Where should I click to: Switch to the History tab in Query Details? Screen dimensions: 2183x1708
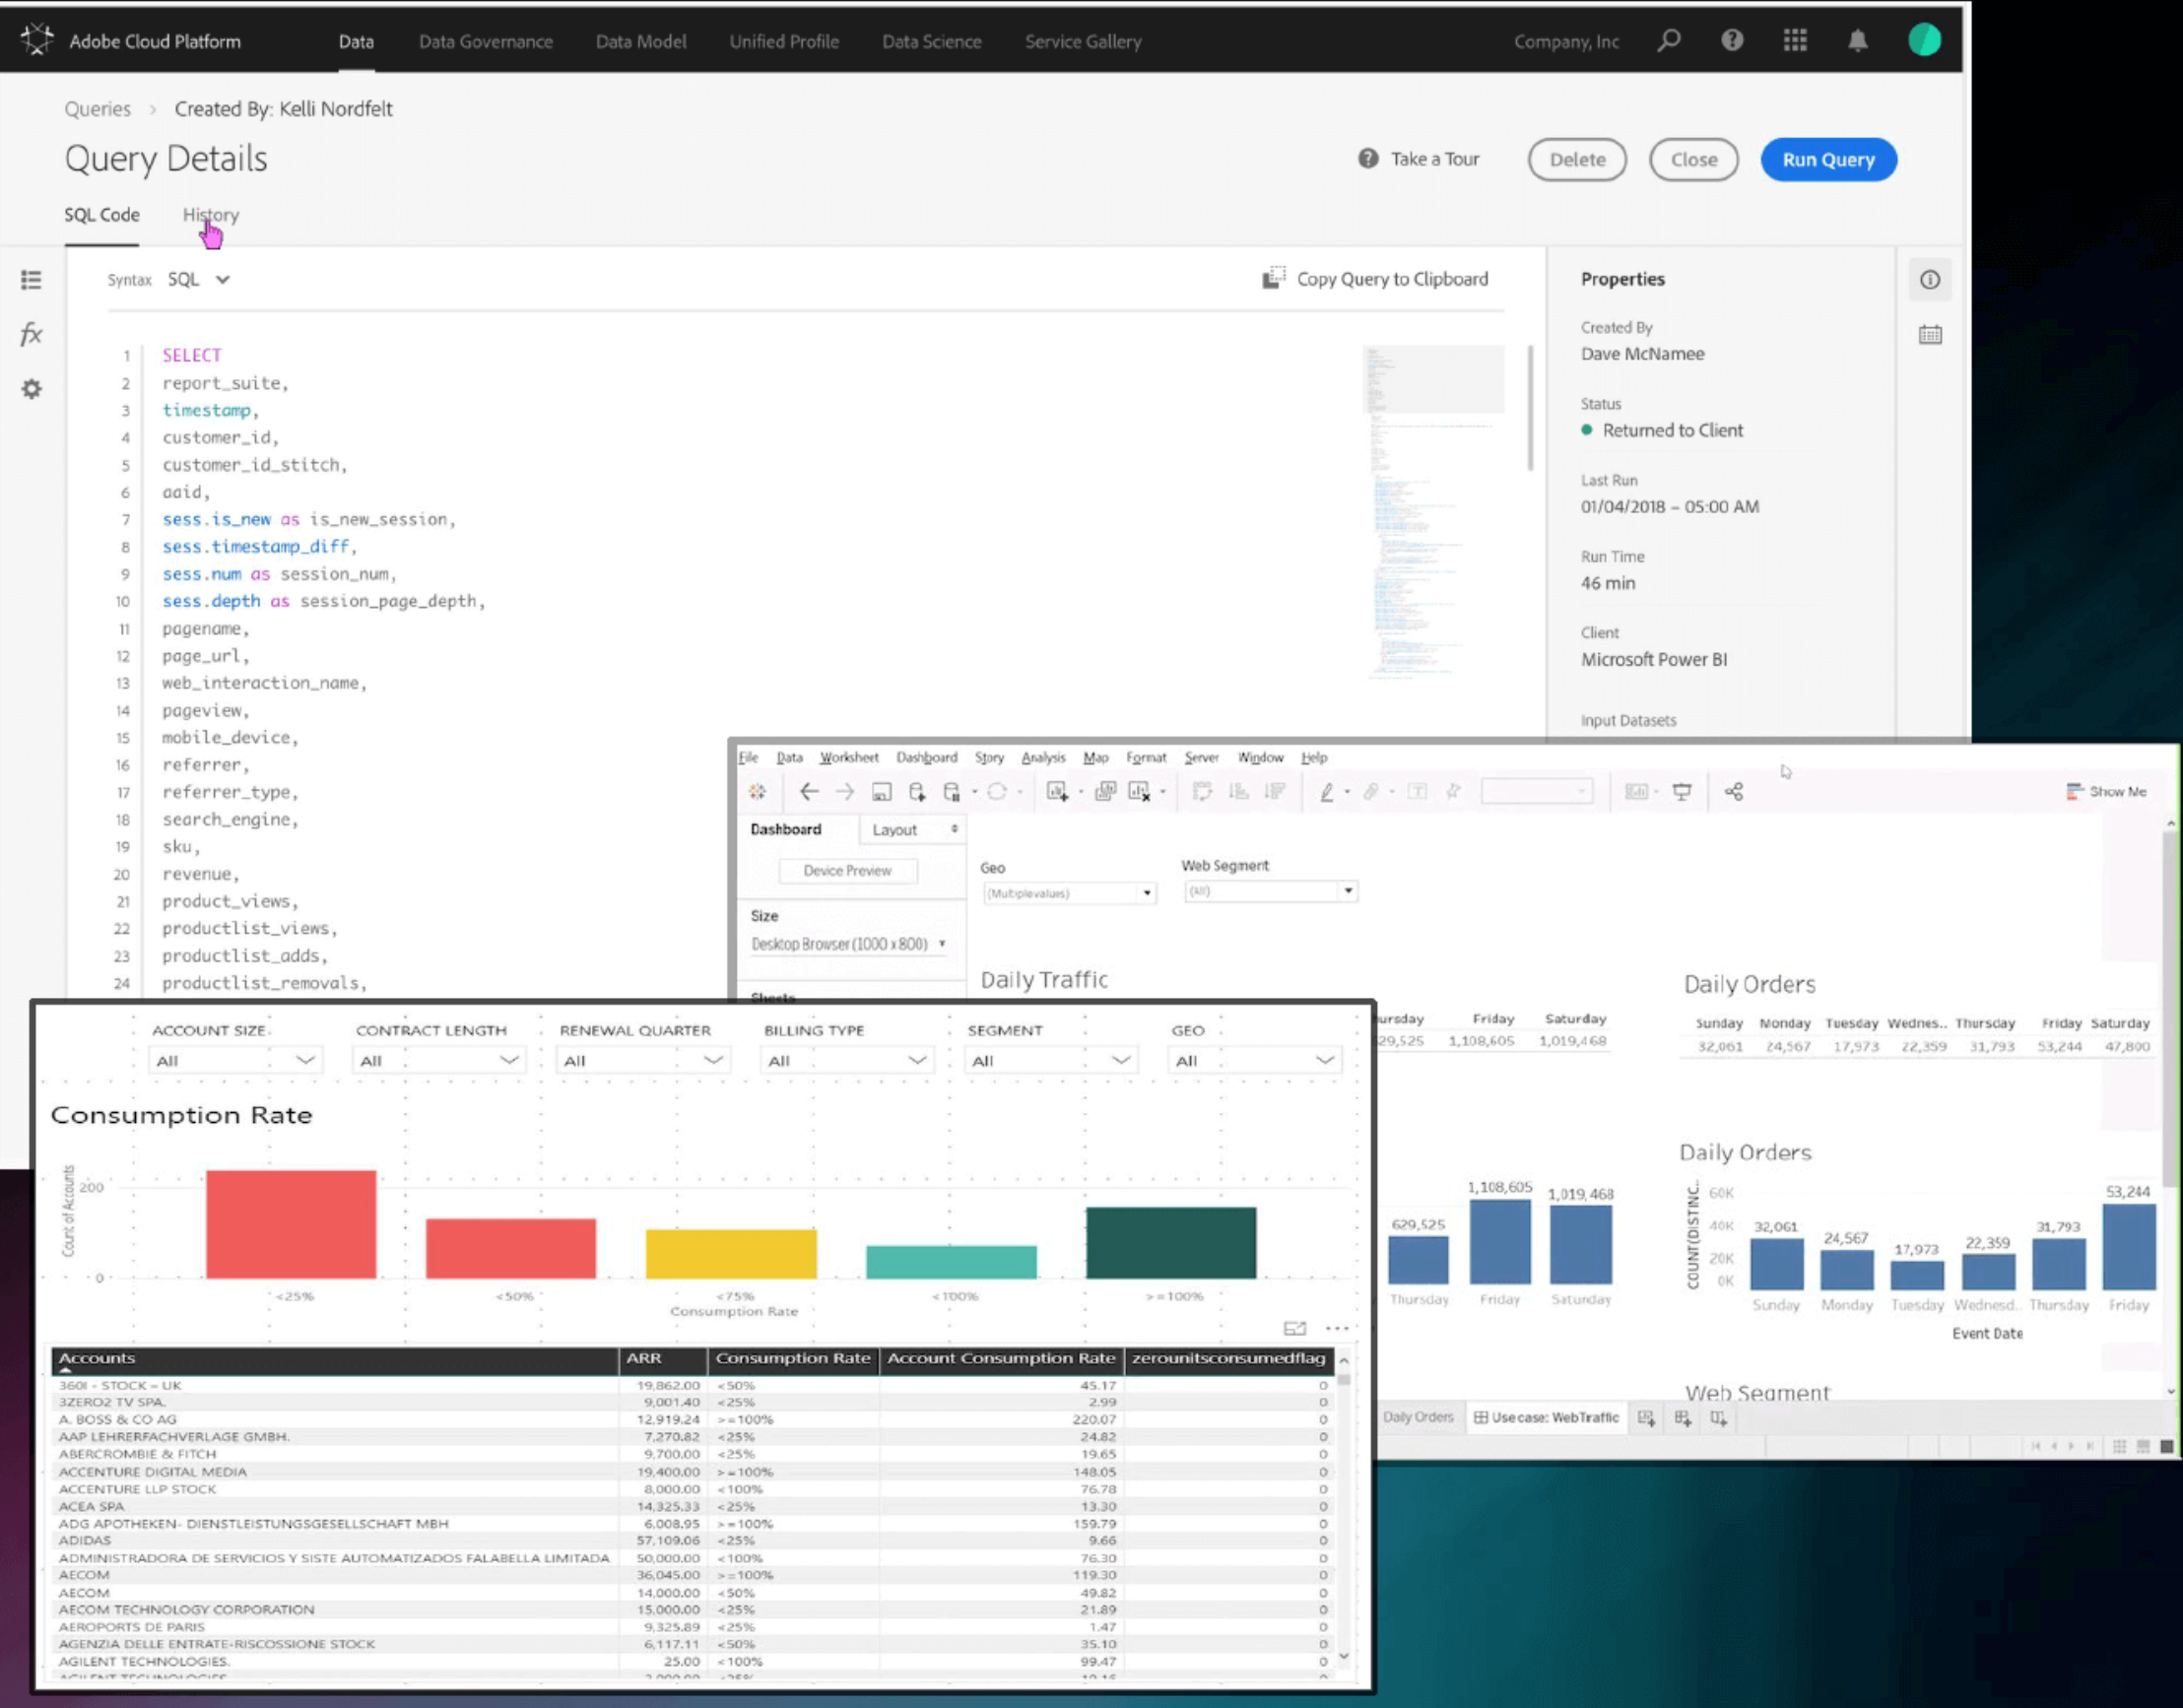(x=211, y=215)
